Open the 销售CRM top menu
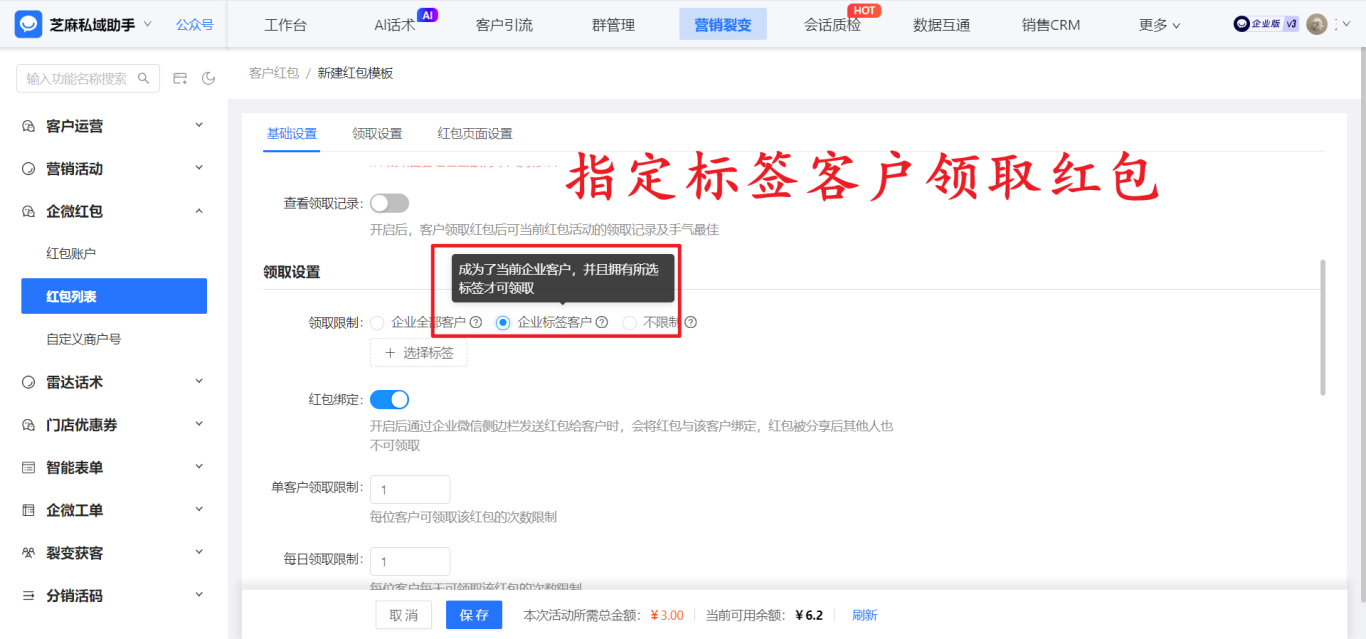This screenshot has height=639, width=1366. tap(1051, 25)
